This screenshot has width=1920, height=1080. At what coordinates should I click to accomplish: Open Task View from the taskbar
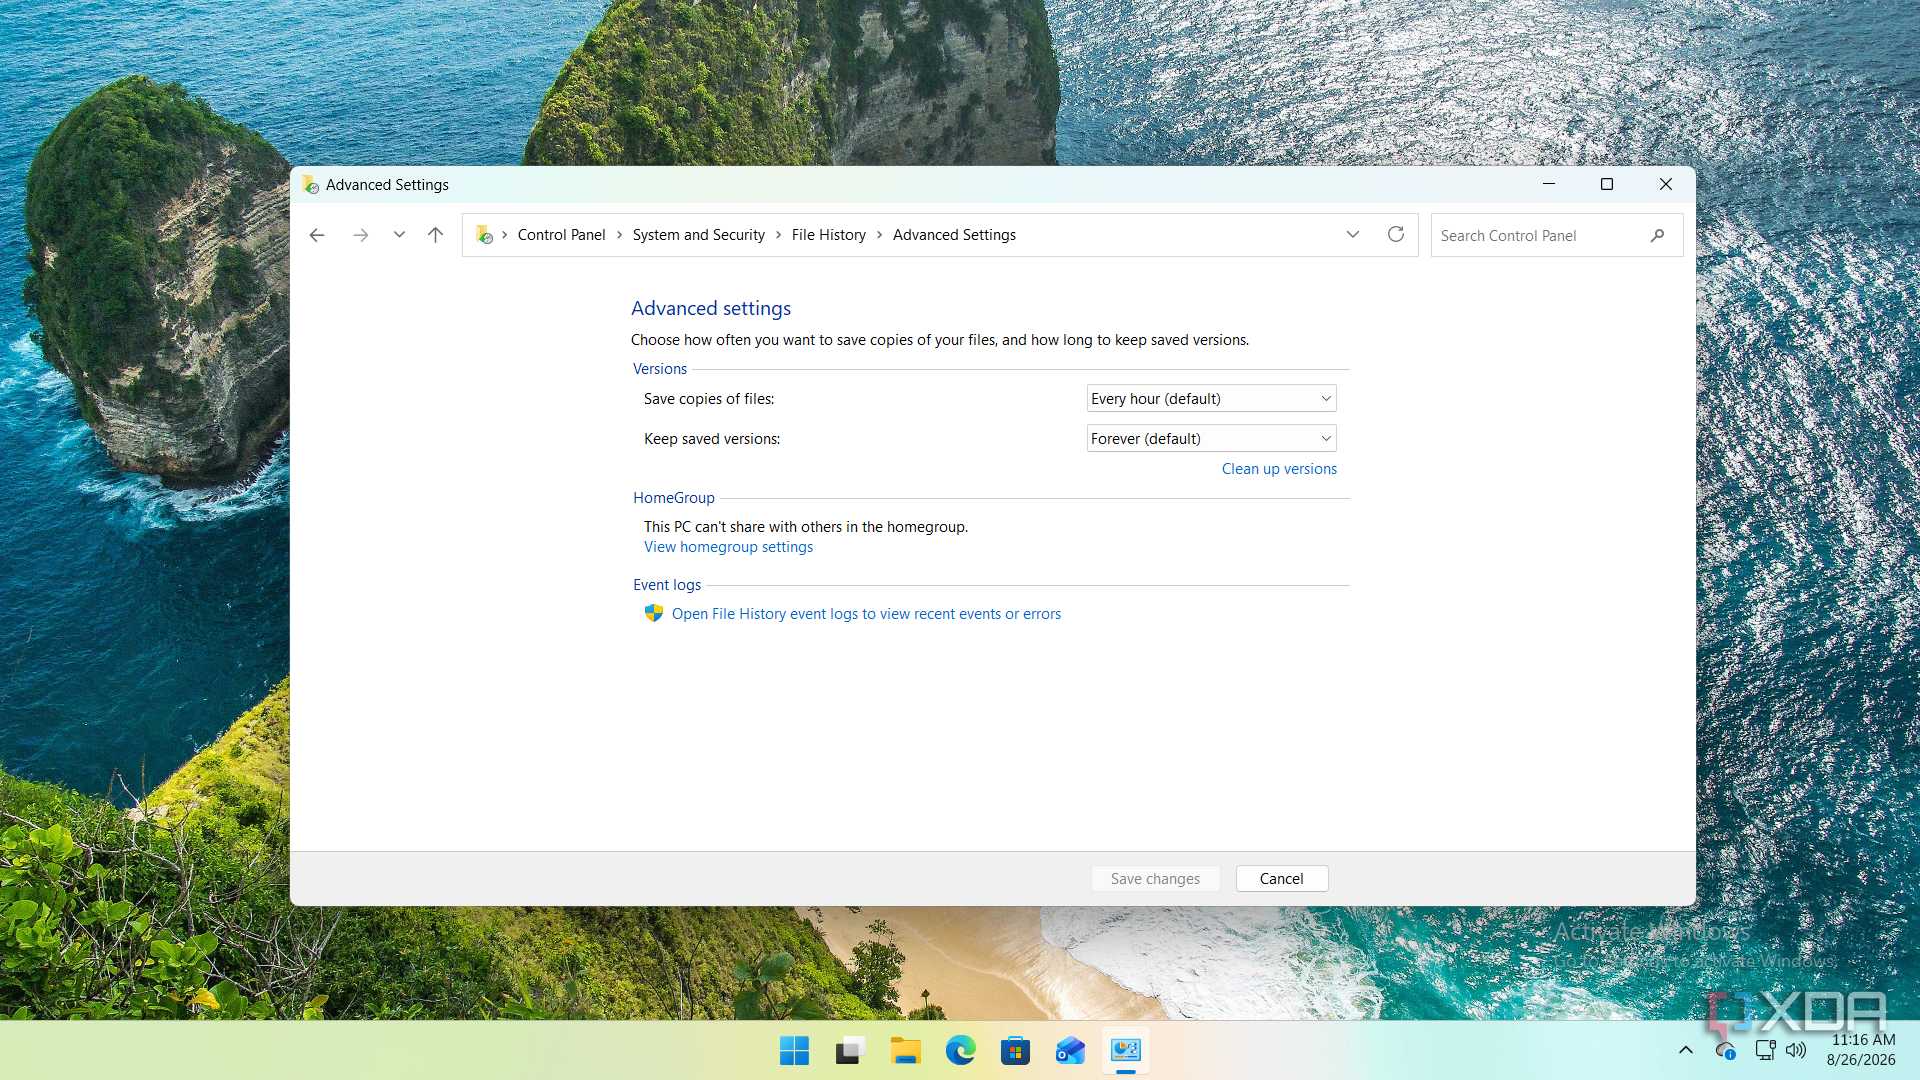(x=850, y=1051)
